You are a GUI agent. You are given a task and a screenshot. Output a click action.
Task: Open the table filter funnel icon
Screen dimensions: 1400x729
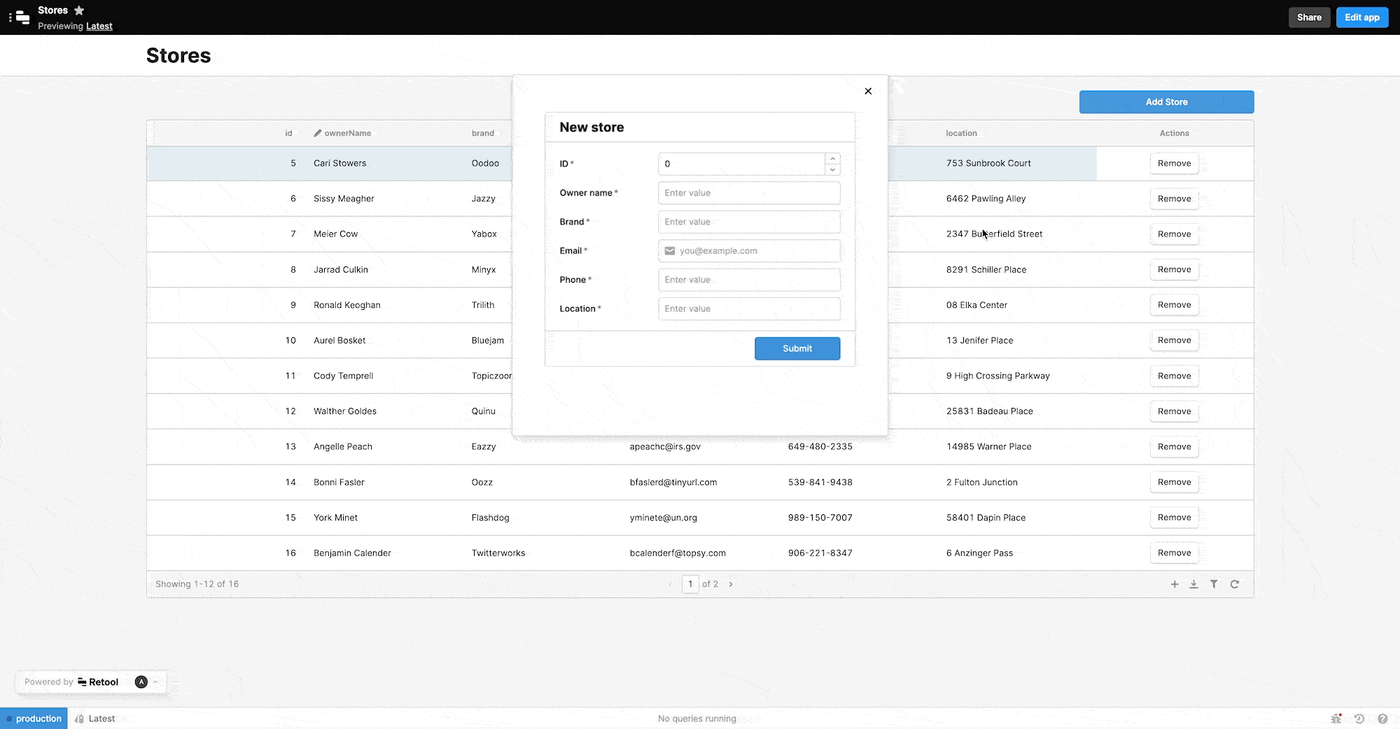pyautogui.click(x=1214, y=584)
